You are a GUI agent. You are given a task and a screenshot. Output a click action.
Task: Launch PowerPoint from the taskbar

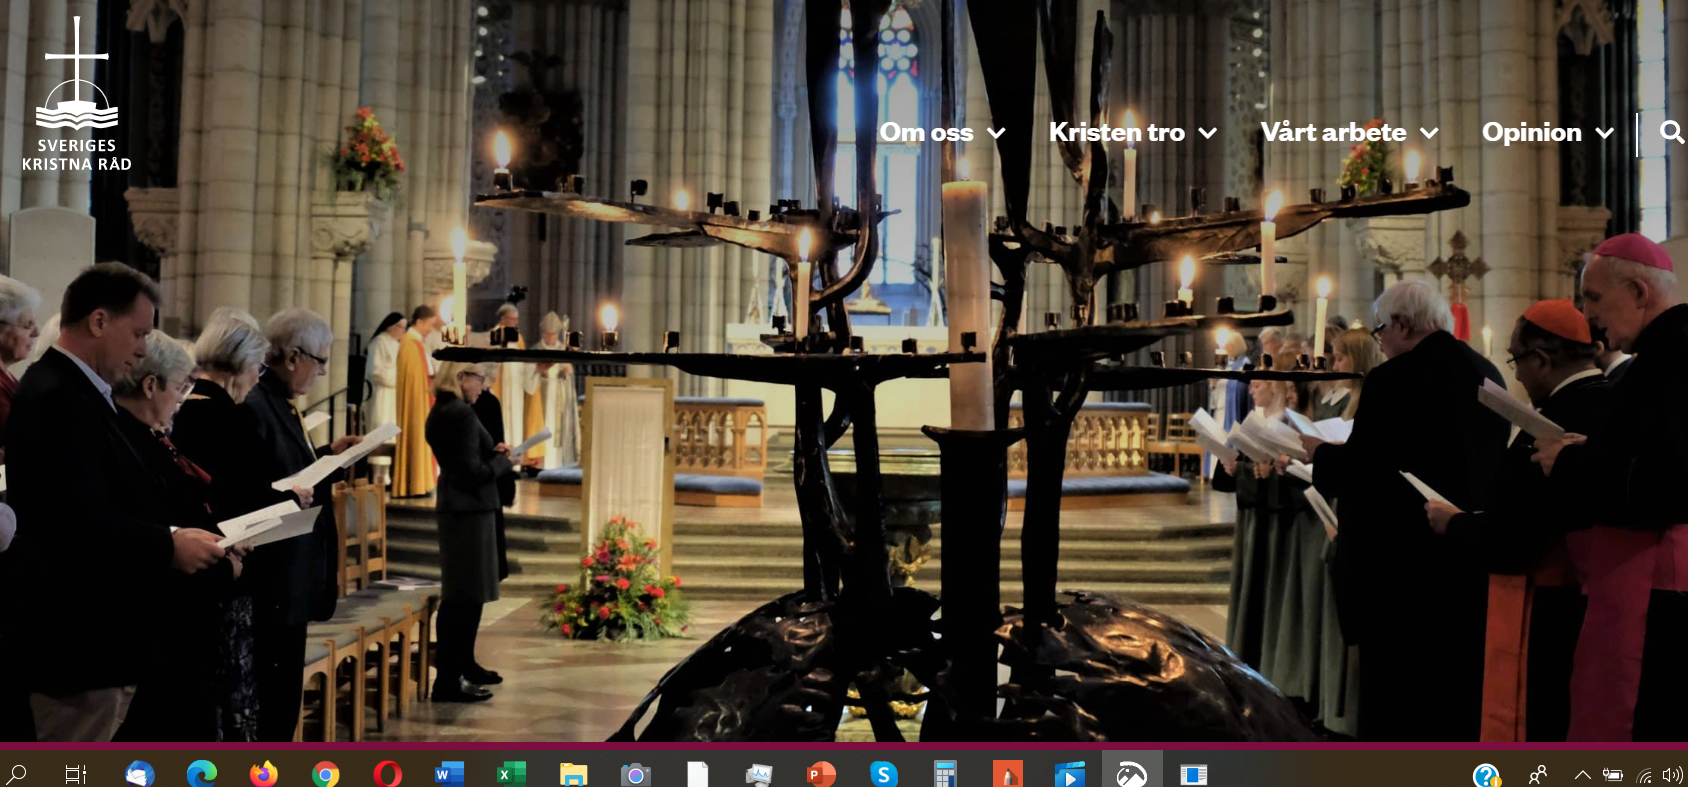(x=821, y=774)
